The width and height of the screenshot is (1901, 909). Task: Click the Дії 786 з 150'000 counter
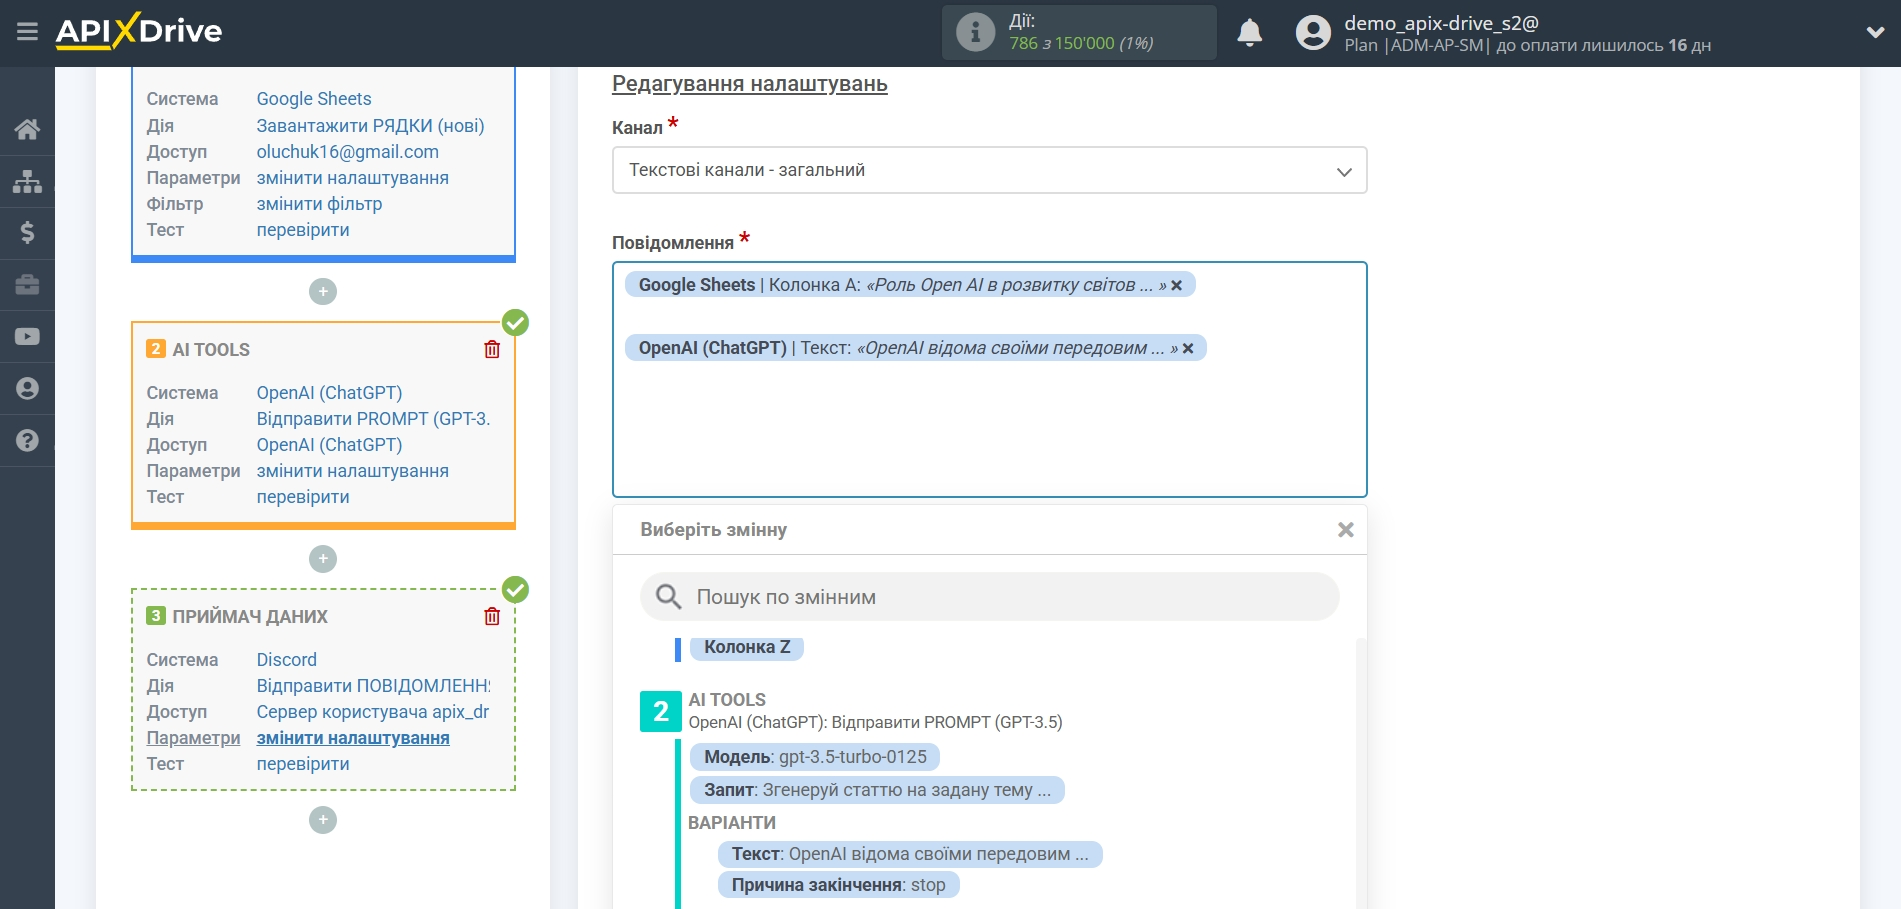coord(1081,33)
